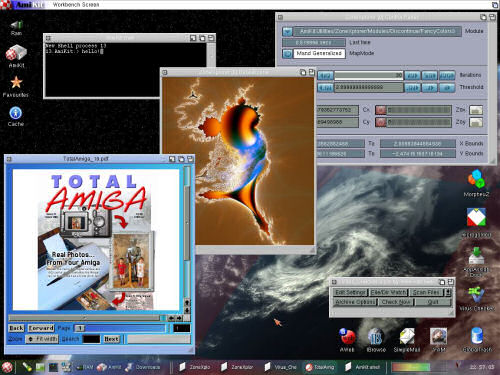
Task: Click Quit in Virus Checker window
Action: (433, 302)
